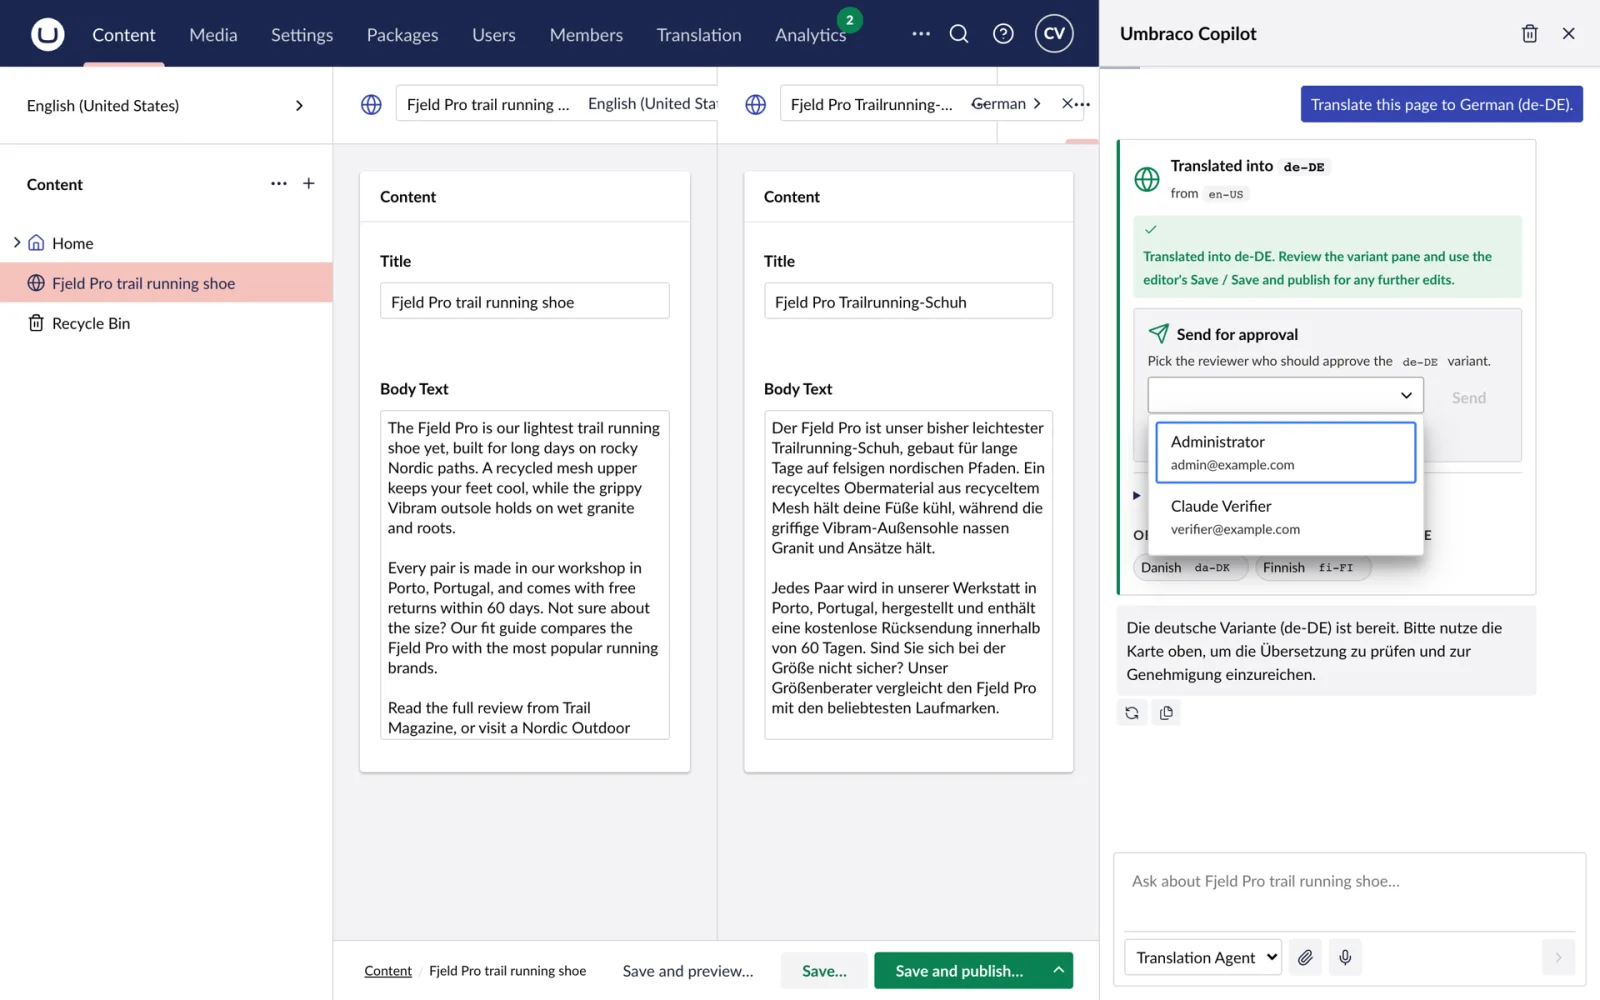
Task: Open the English (United States) language switcher
Action: tap(166, 106)
